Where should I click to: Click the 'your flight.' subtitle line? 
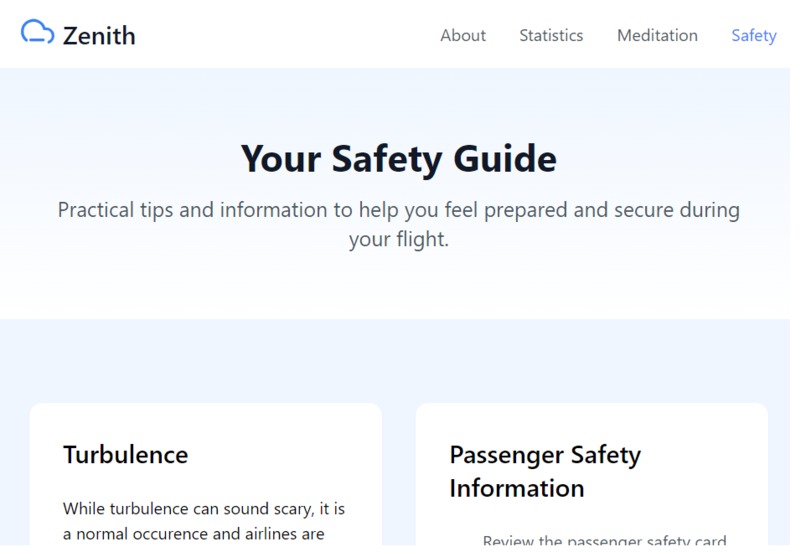(398, 240)
